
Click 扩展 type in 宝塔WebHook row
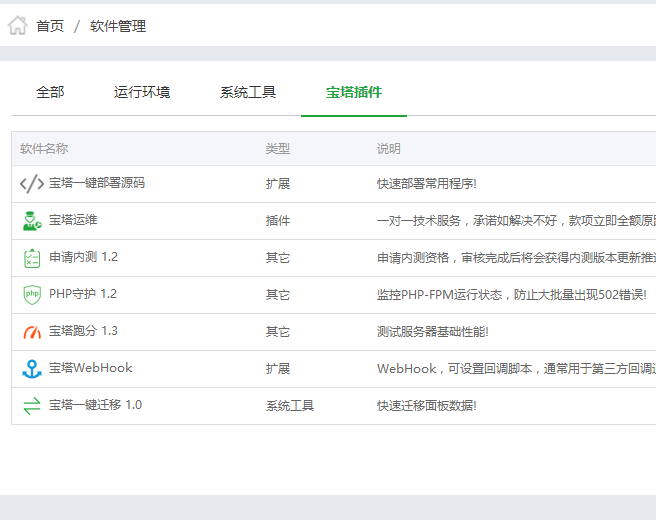278,369
